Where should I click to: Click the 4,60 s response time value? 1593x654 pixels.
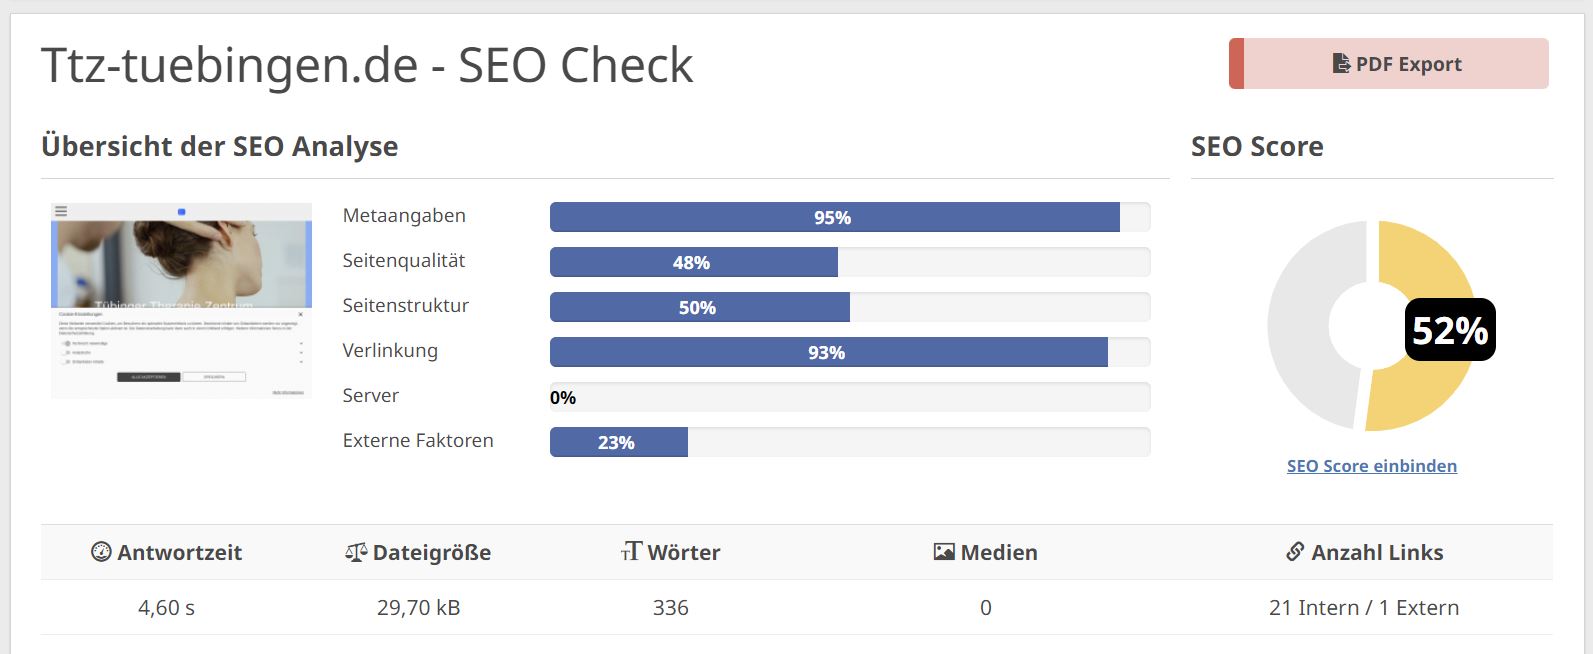point(166,607)
